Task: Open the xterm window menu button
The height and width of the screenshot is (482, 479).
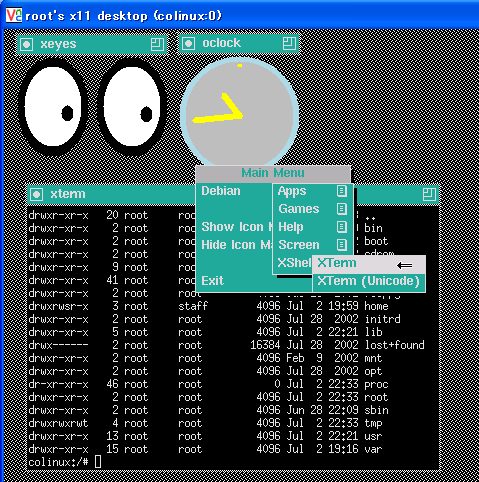Action: pyautogui.click(x=36, y=194)
